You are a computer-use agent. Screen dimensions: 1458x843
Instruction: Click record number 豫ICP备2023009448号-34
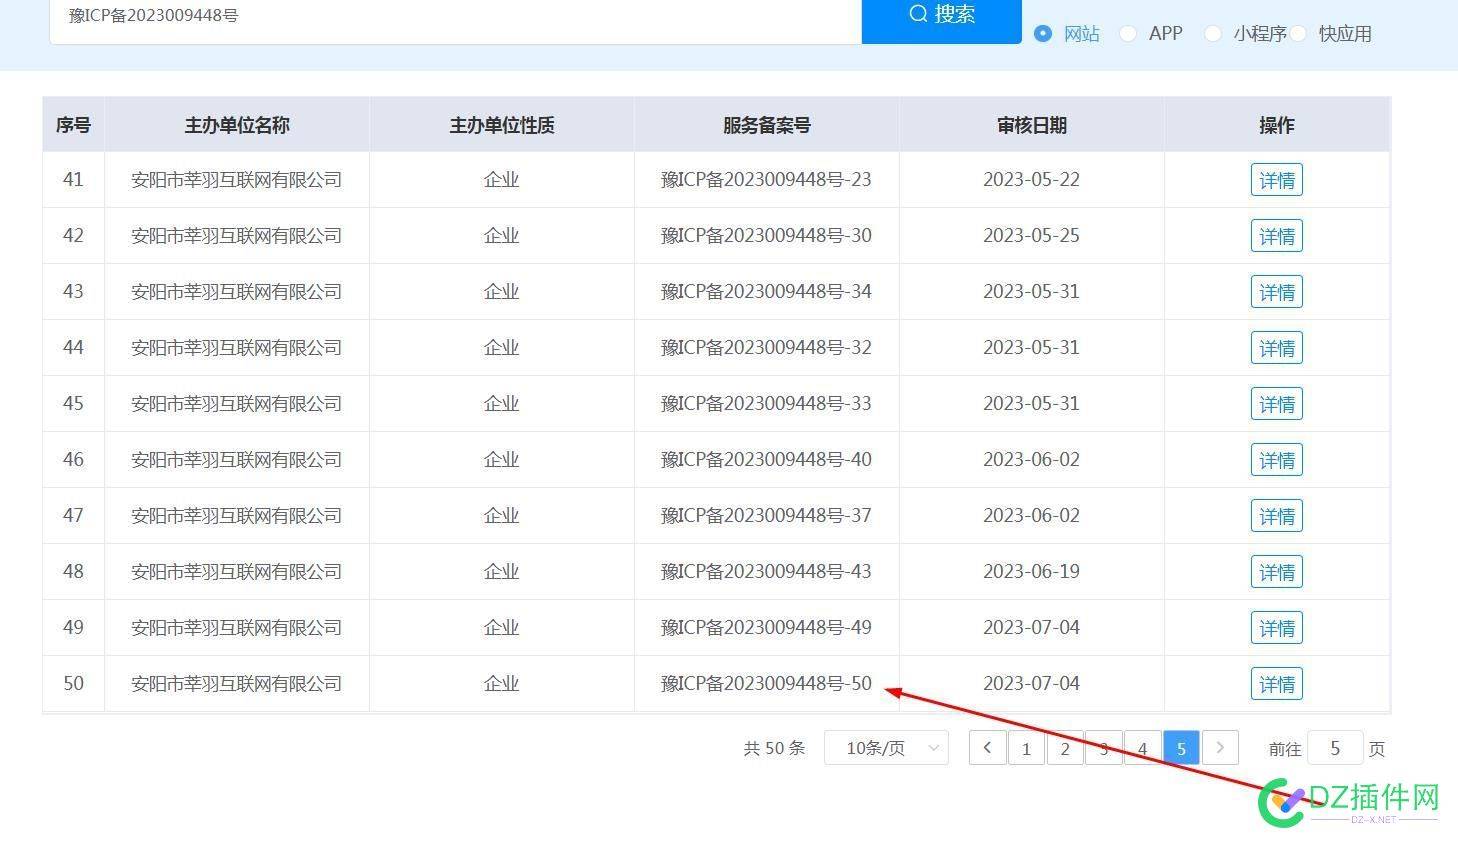[766, 292]
